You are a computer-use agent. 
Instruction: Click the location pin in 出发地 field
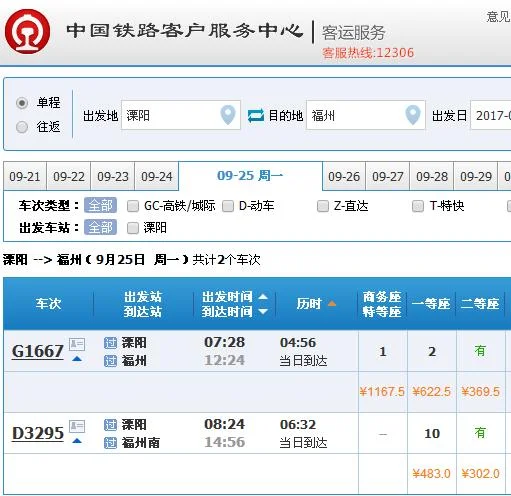228,115
